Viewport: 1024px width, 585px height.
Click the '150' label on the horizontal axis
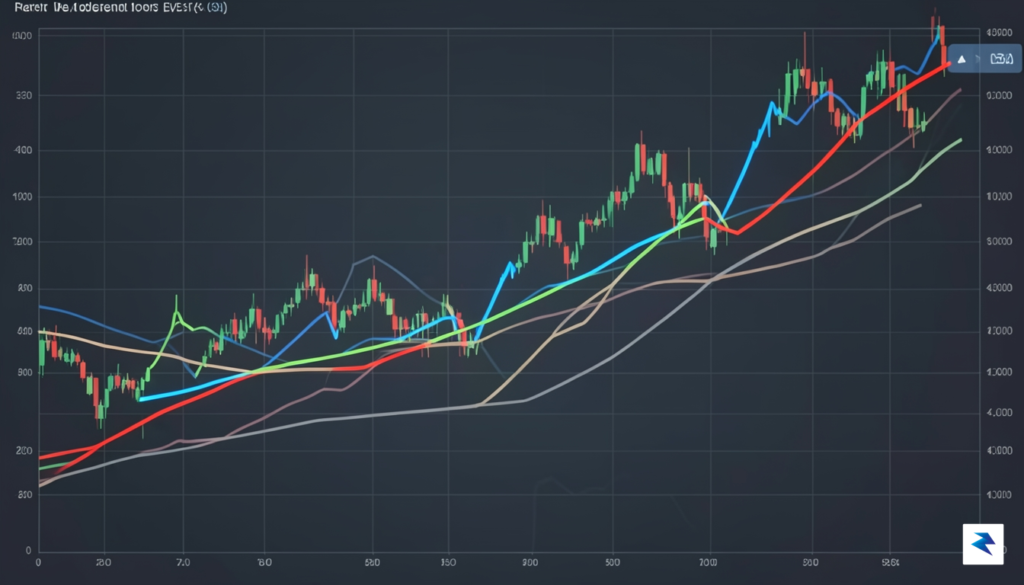448,562
